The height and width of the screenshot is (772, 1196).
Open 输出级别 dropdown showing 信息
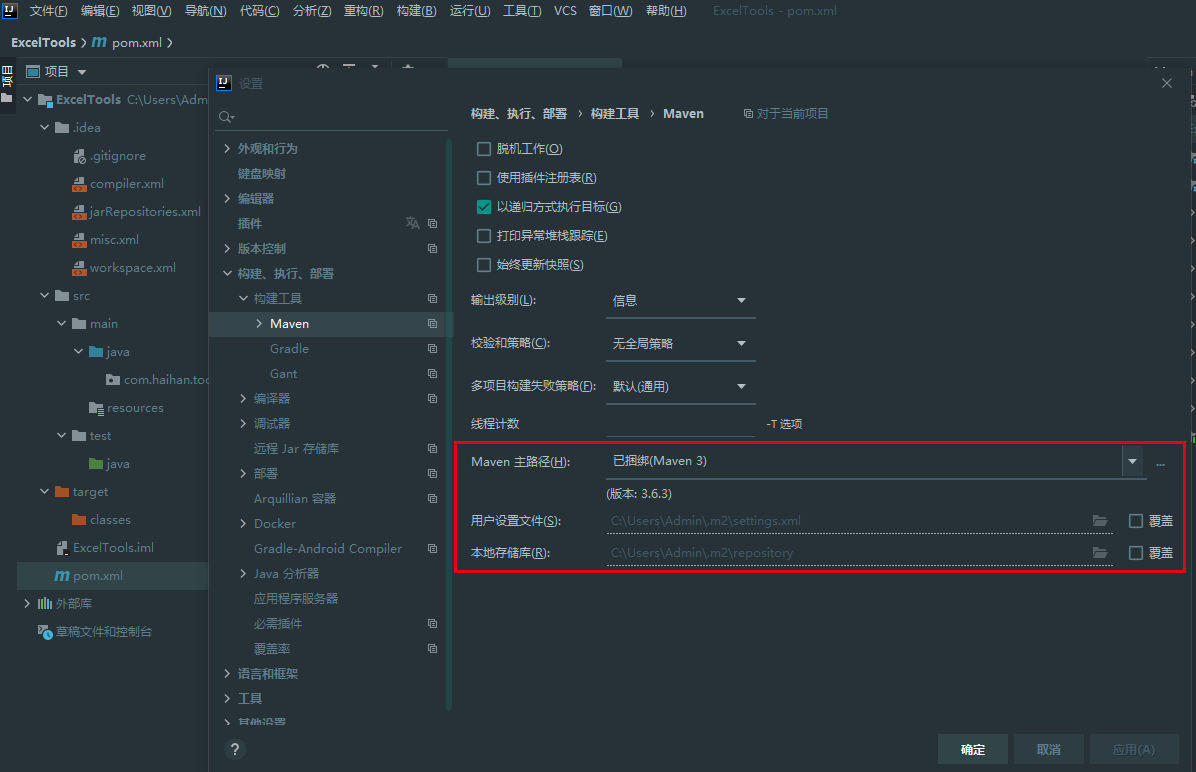pos(681,301)
